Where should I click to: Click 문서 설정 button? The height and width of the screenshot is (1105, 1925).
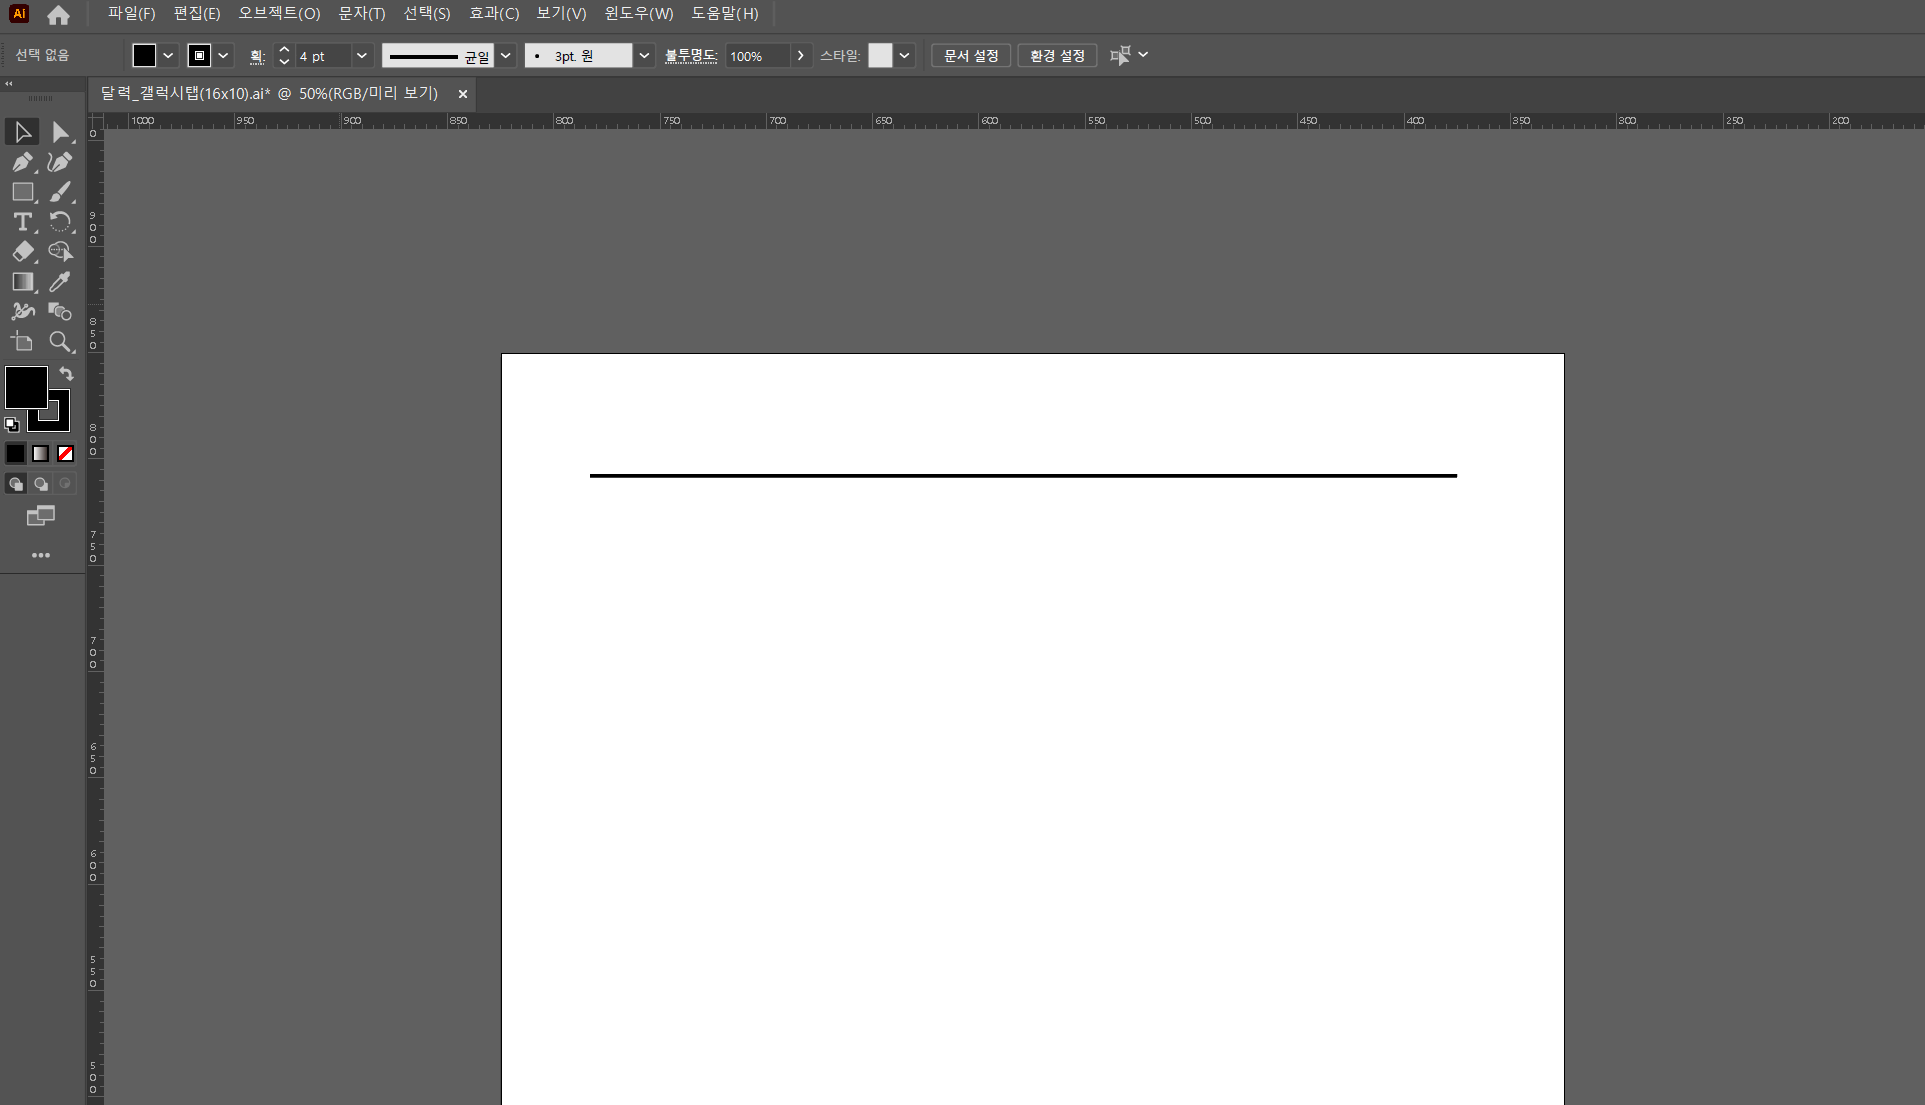(x=970, y=56)
